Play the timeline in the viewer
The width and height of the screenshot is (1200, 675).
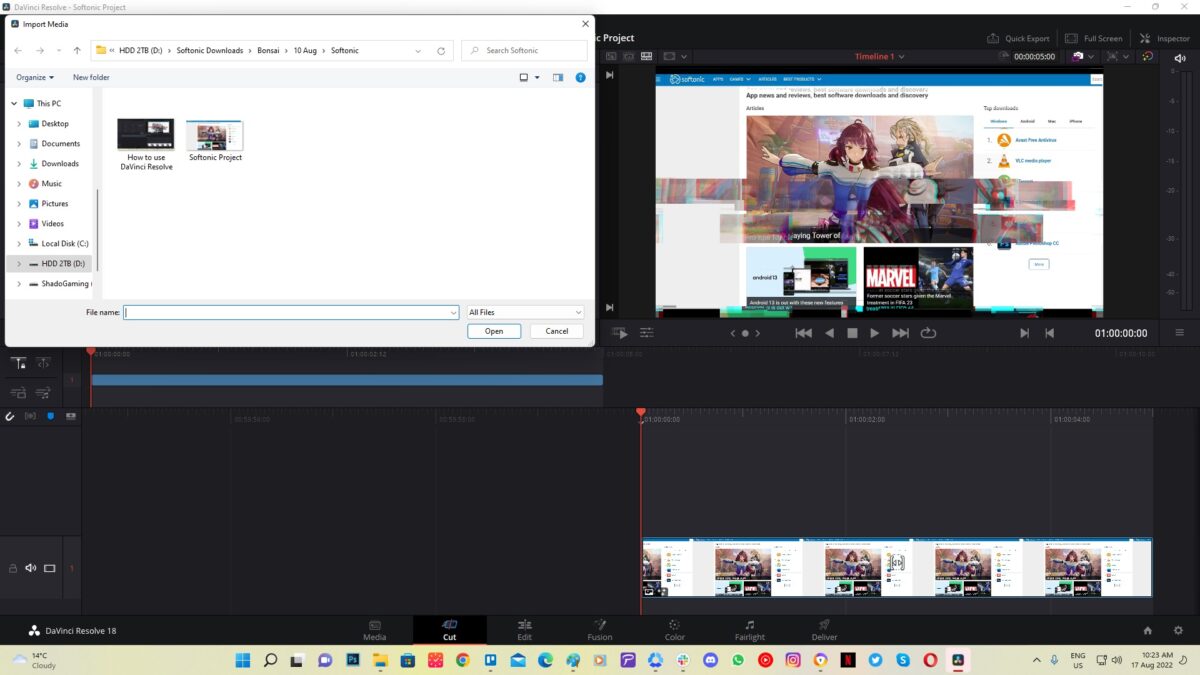[875, 333]
